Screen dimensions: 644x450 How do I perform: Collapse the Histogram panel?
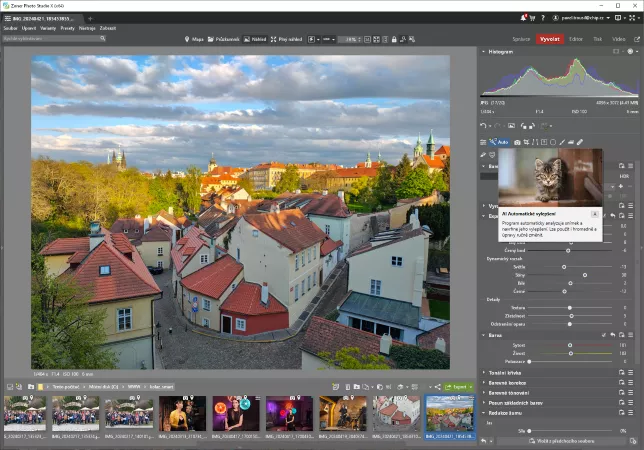484,51
